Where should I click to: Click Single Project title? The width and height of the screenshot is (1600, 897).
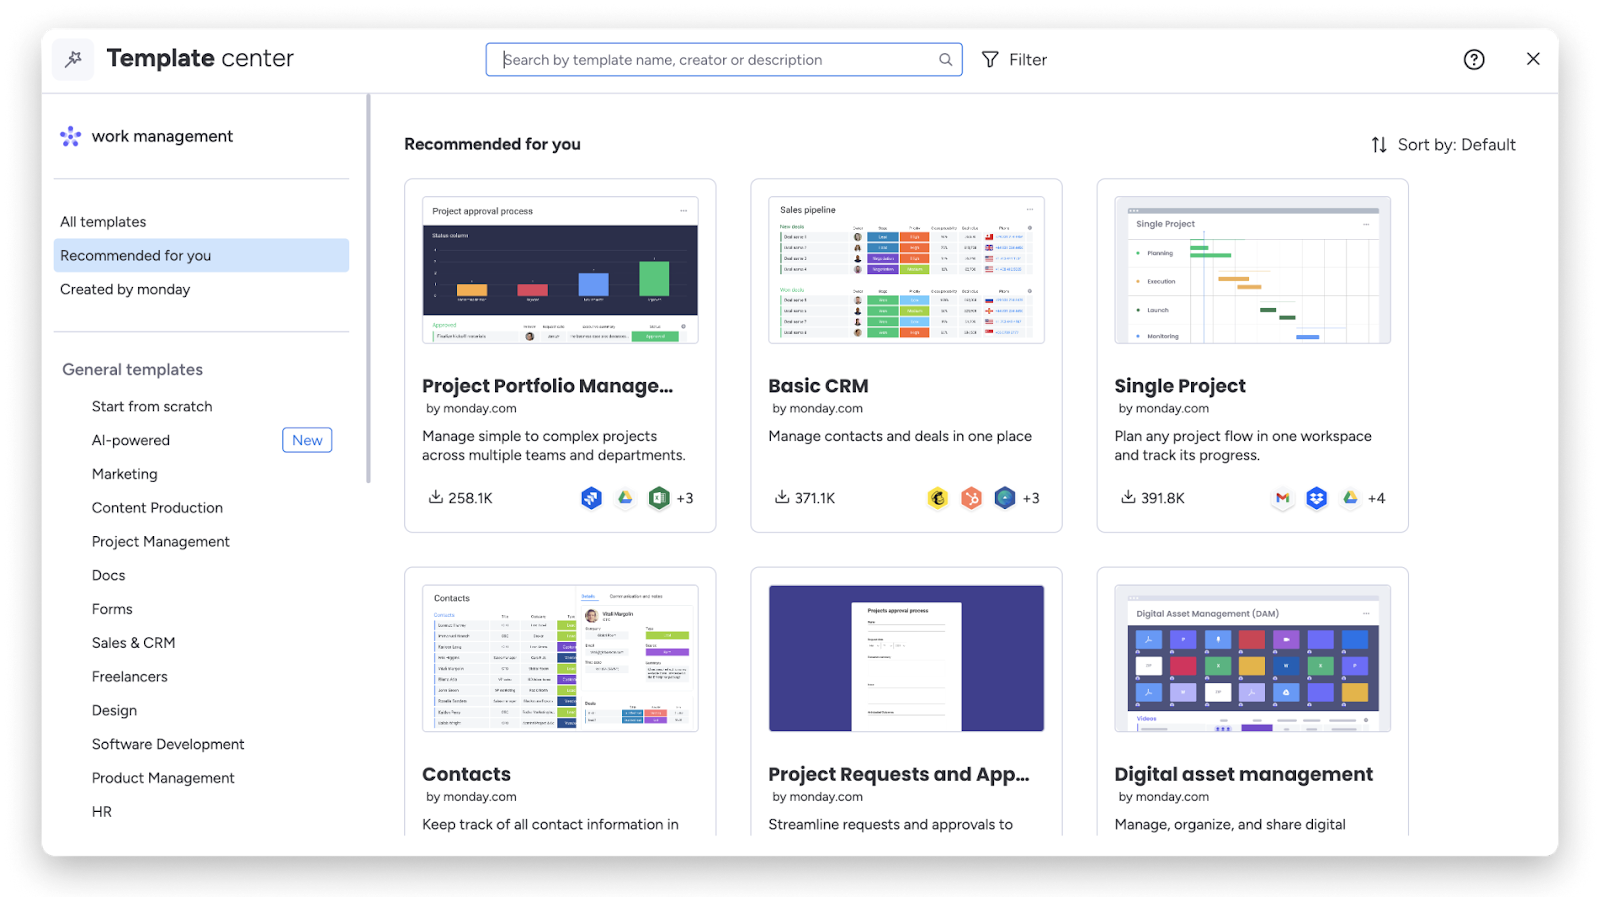point(1180,386)
